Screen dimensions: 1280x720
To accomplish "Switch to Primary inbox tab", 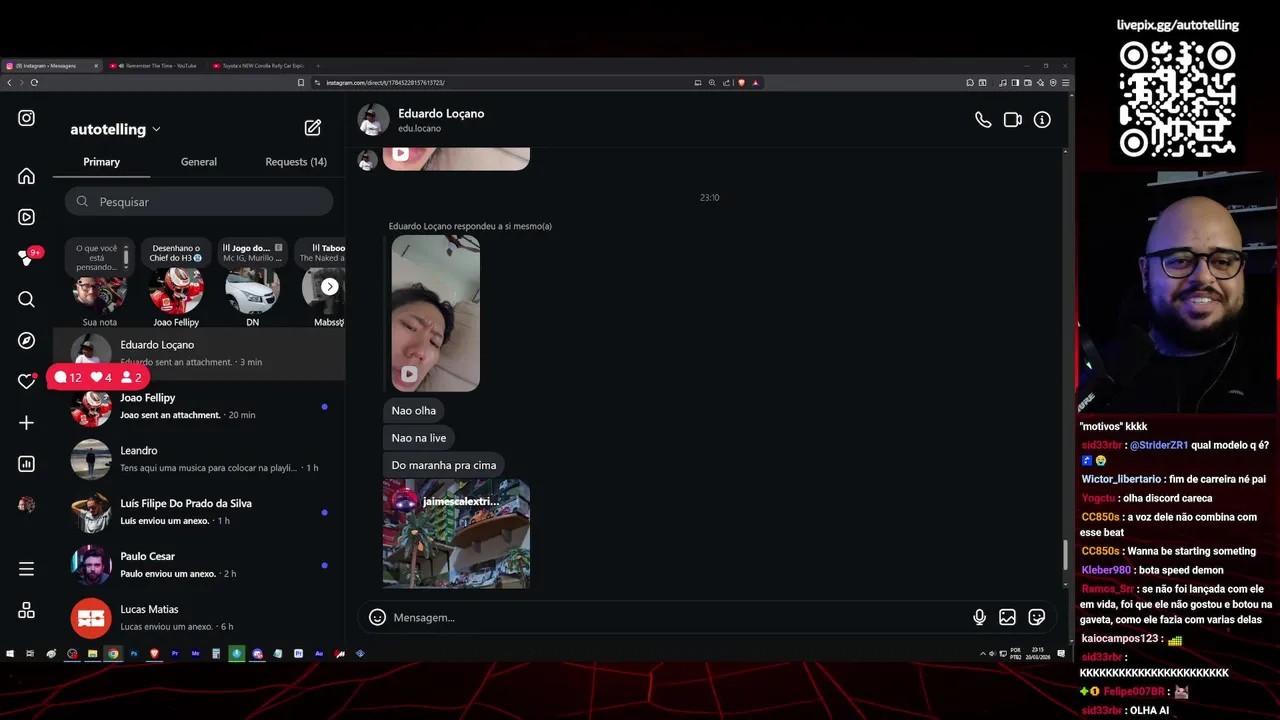I will 101,161.
